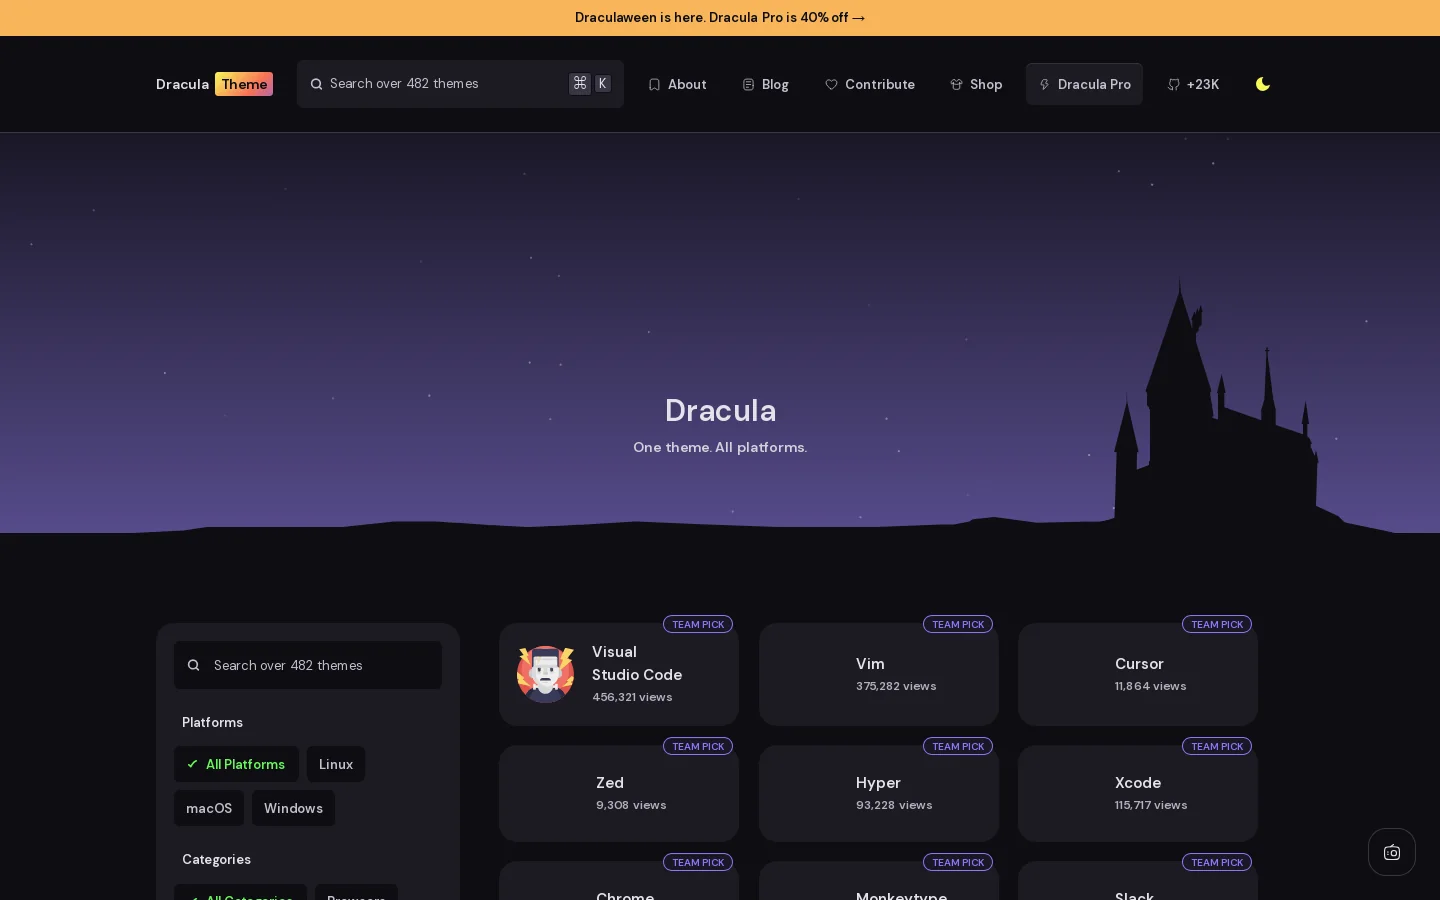Open the About page
1440x900 pixels.
point(677,85)
